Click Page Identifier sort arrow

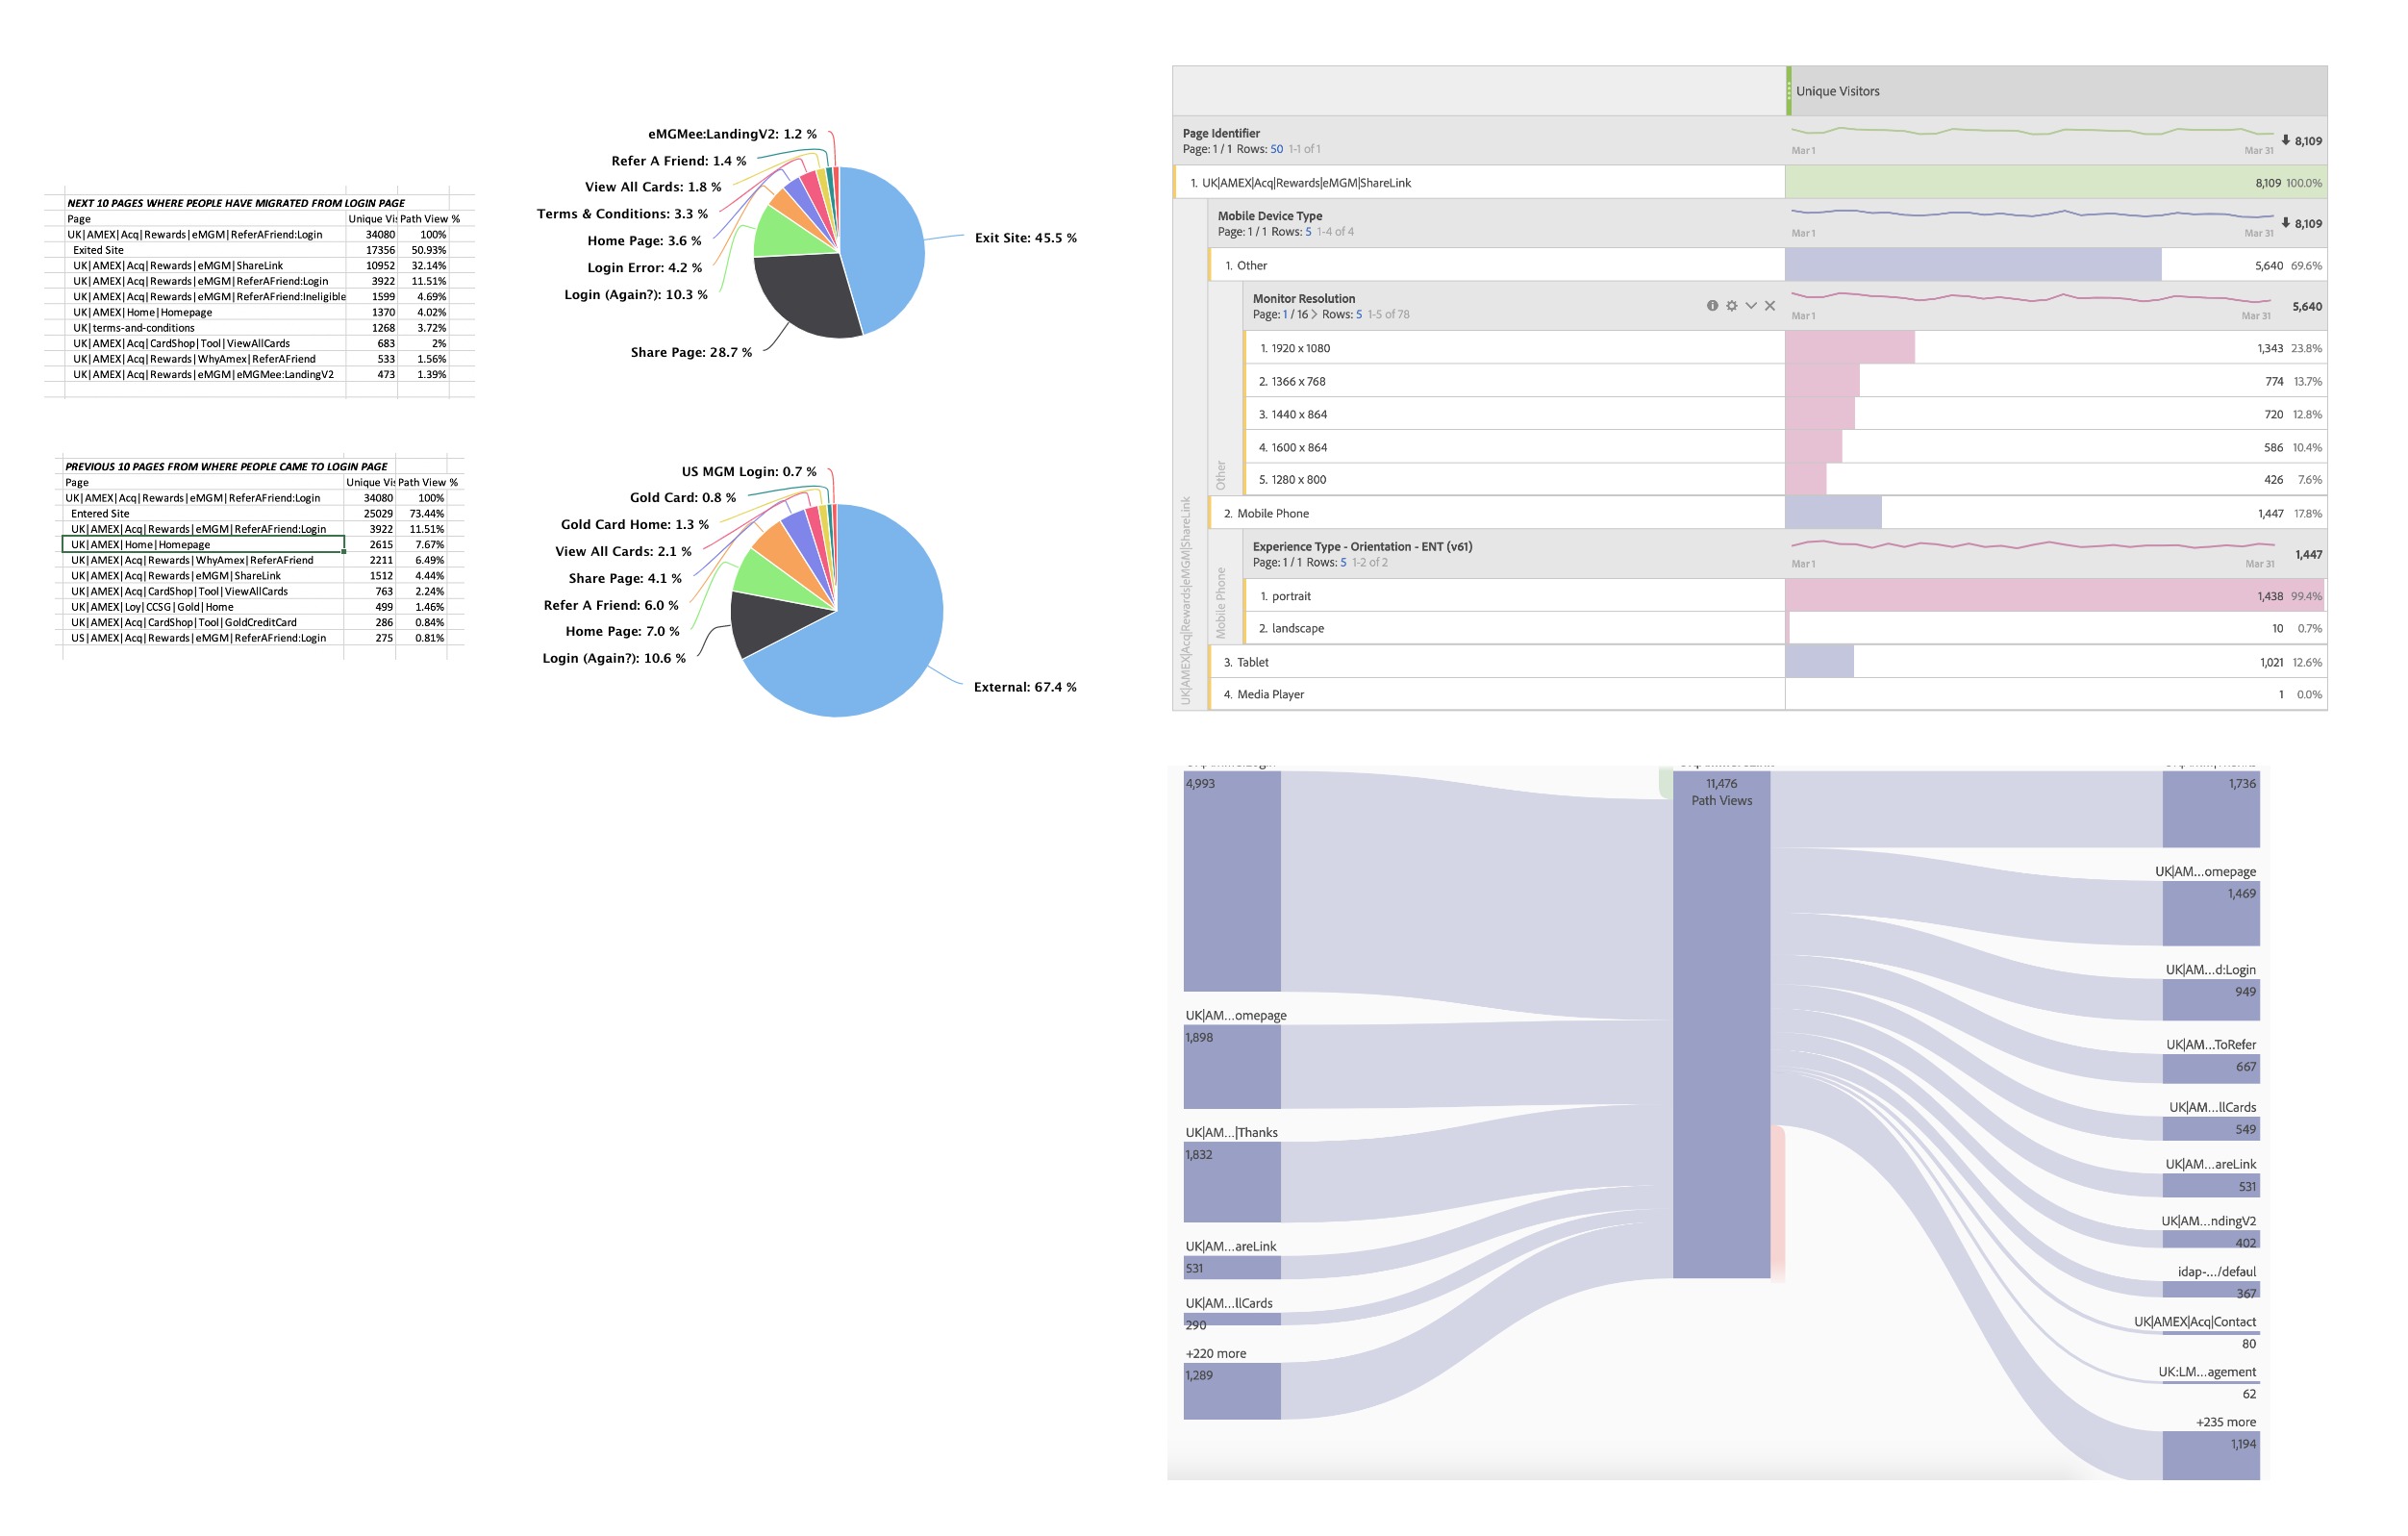[2285, 140]
